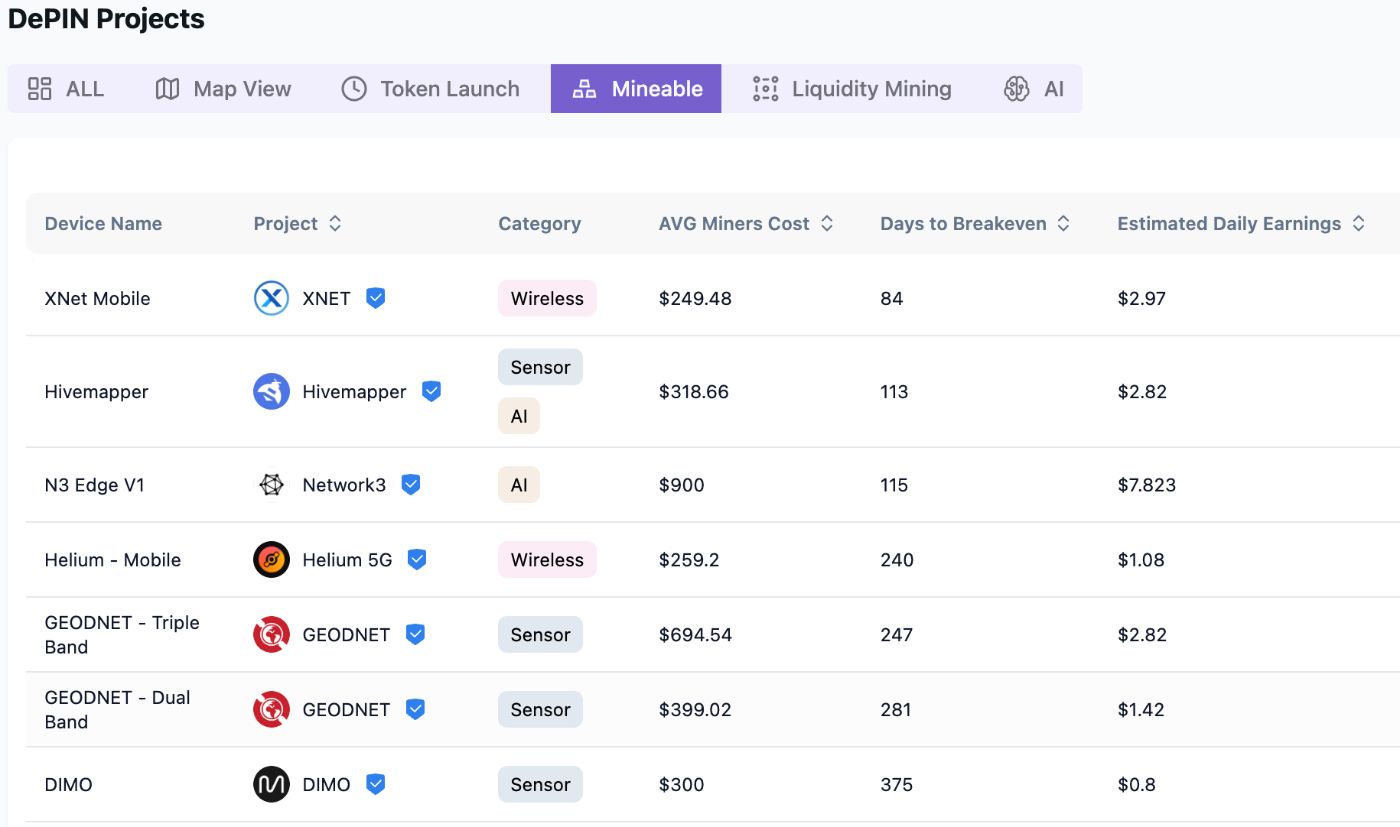Click the Network3 project logo icon
1400x827 pixels.
point(271,485)
